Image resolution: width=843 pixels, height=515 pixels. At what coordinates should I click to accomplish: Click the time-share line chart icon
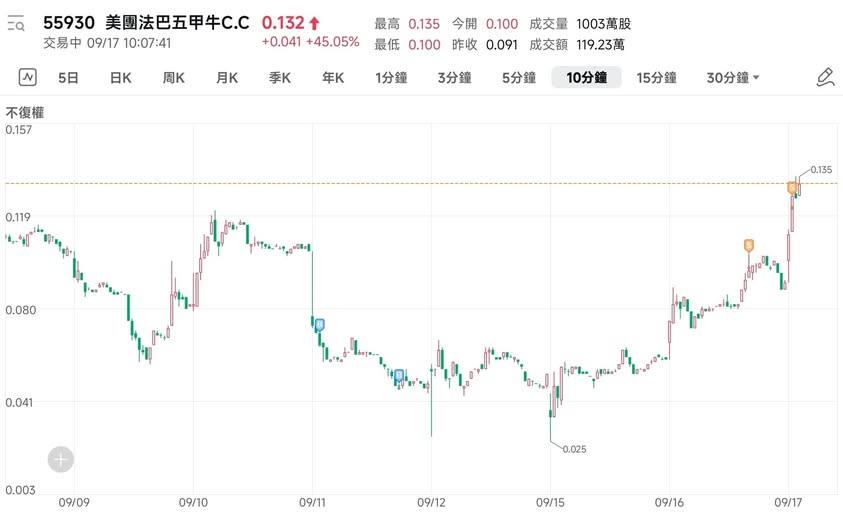(x=26, y=77)
